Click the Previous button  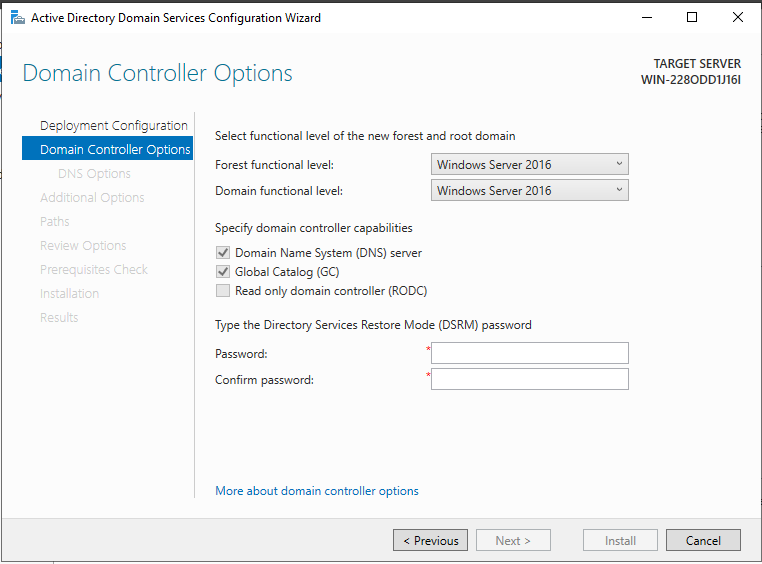tap(431, 540)
